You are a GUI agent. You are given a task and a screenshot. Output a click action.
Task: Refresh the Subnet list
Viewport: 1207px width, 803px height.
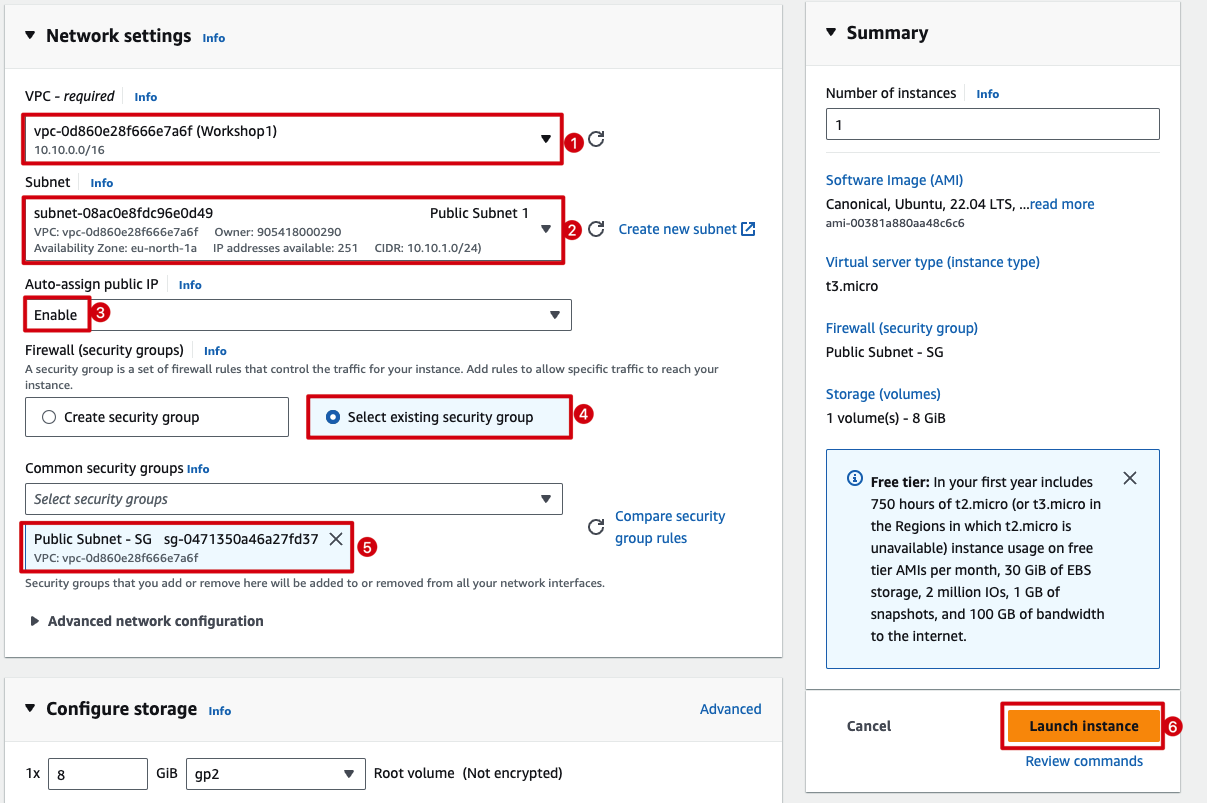tap(596, 229)
